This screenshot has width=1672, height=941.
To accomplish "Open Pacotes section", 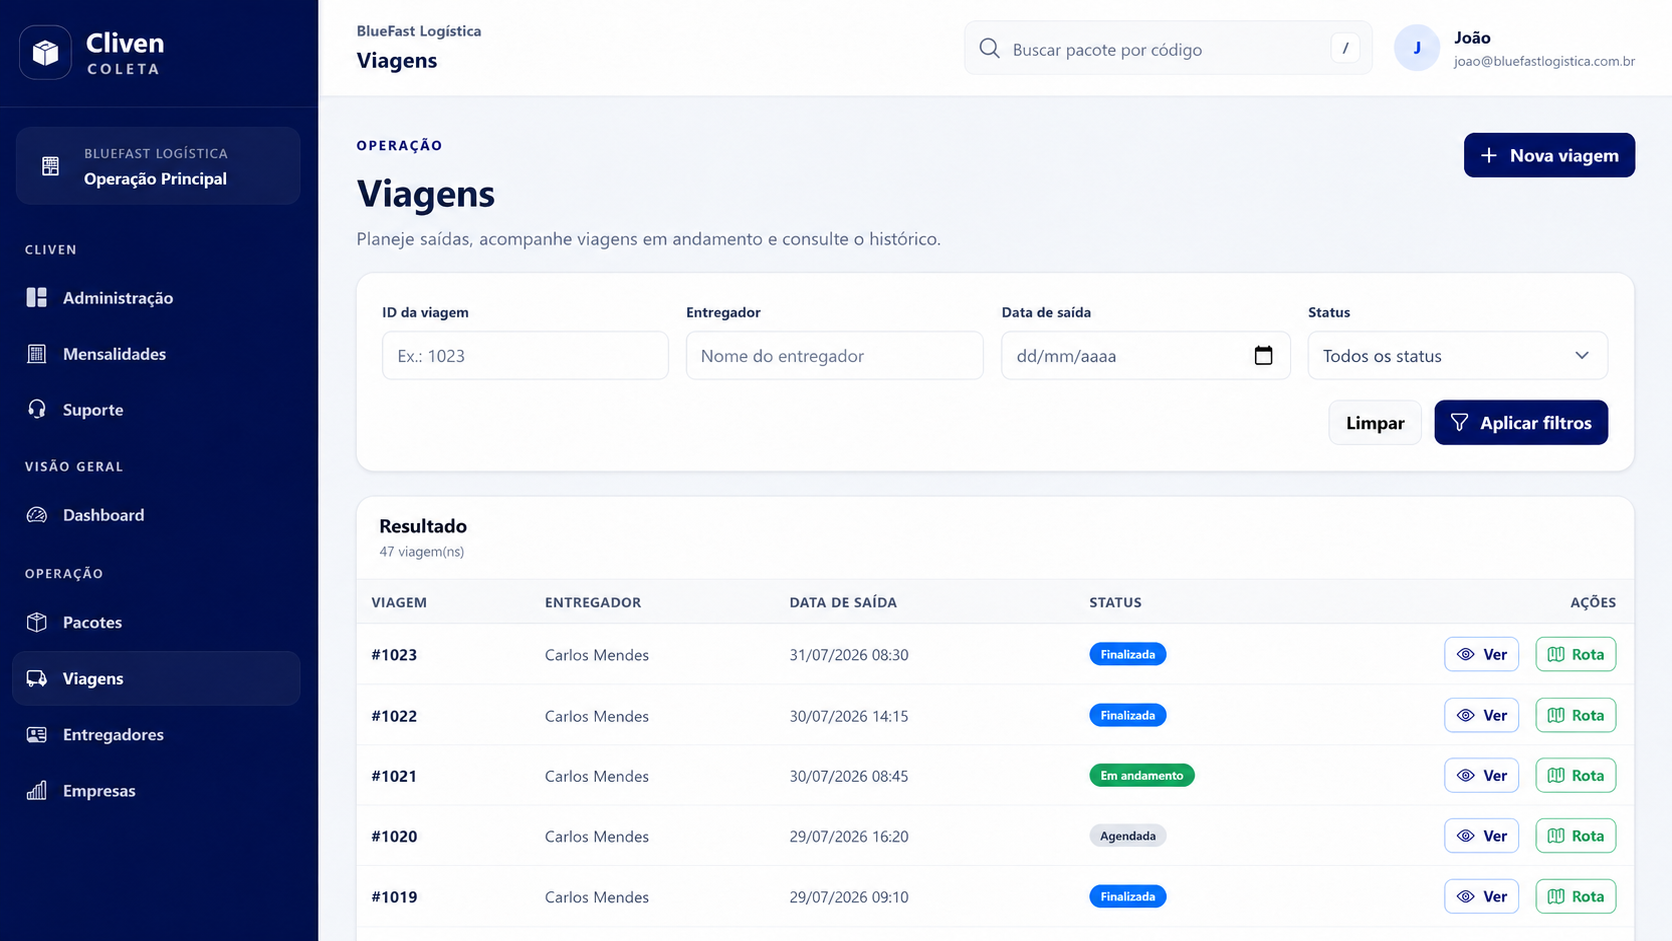I will pyautogui.click(x=156, y=622).
